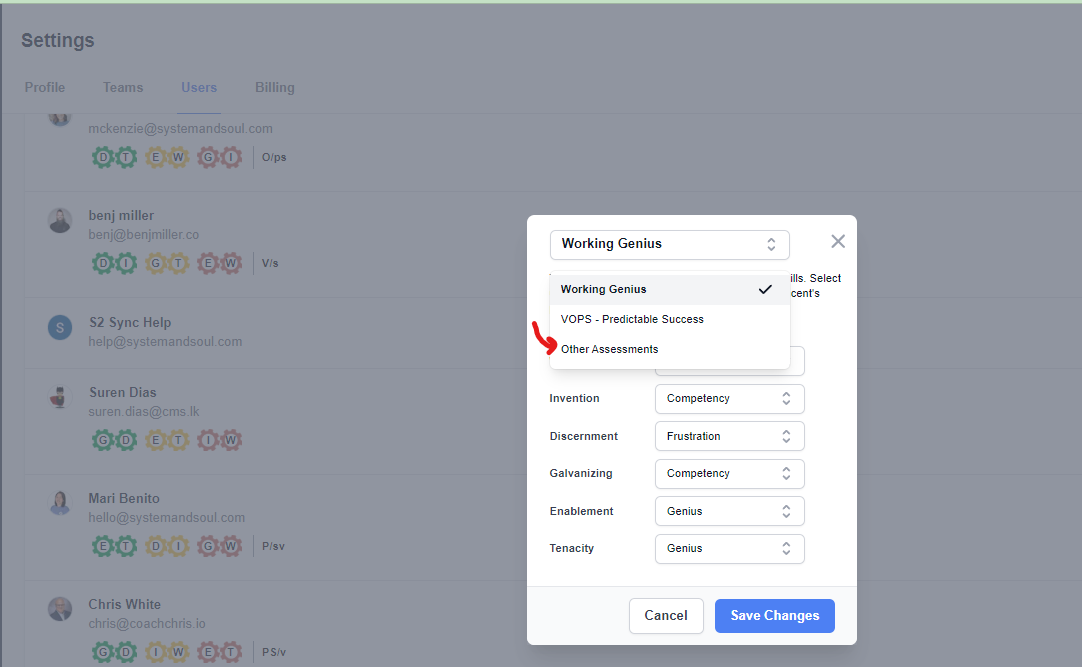Click the S2 Sync Help user name

130,322
